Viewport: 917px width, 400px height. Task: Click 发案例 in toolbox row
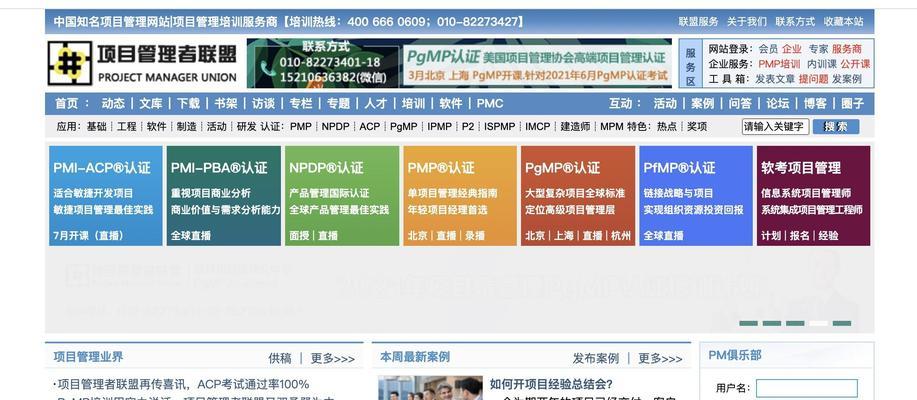click(x=847, y=78)
